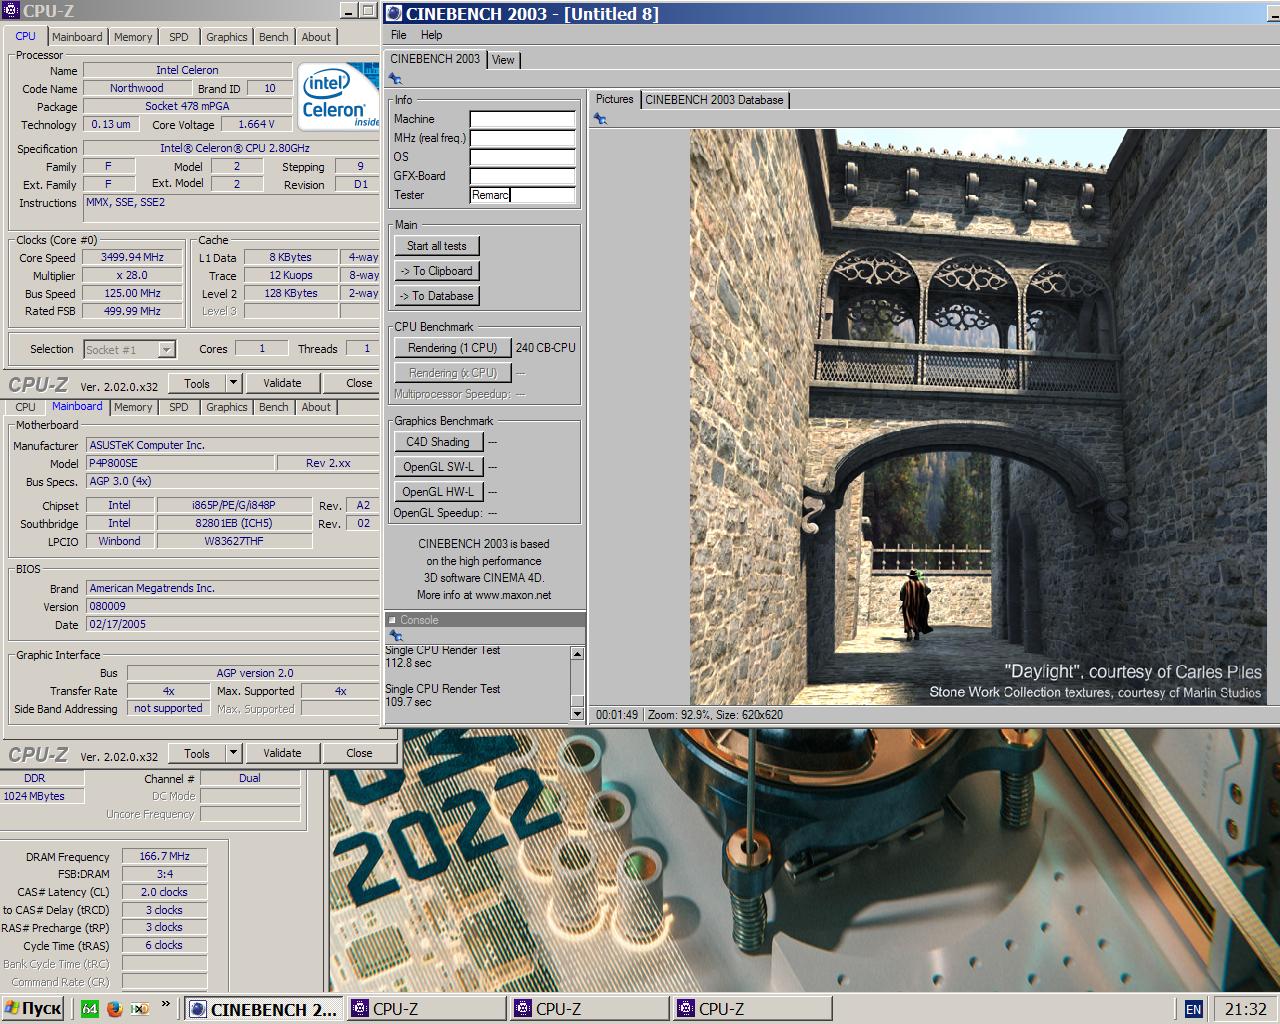The height and width of the screenshot is (1024, 1280).
Task: Open Memory tab in Processor CPU-Z window
Action: 133,37
